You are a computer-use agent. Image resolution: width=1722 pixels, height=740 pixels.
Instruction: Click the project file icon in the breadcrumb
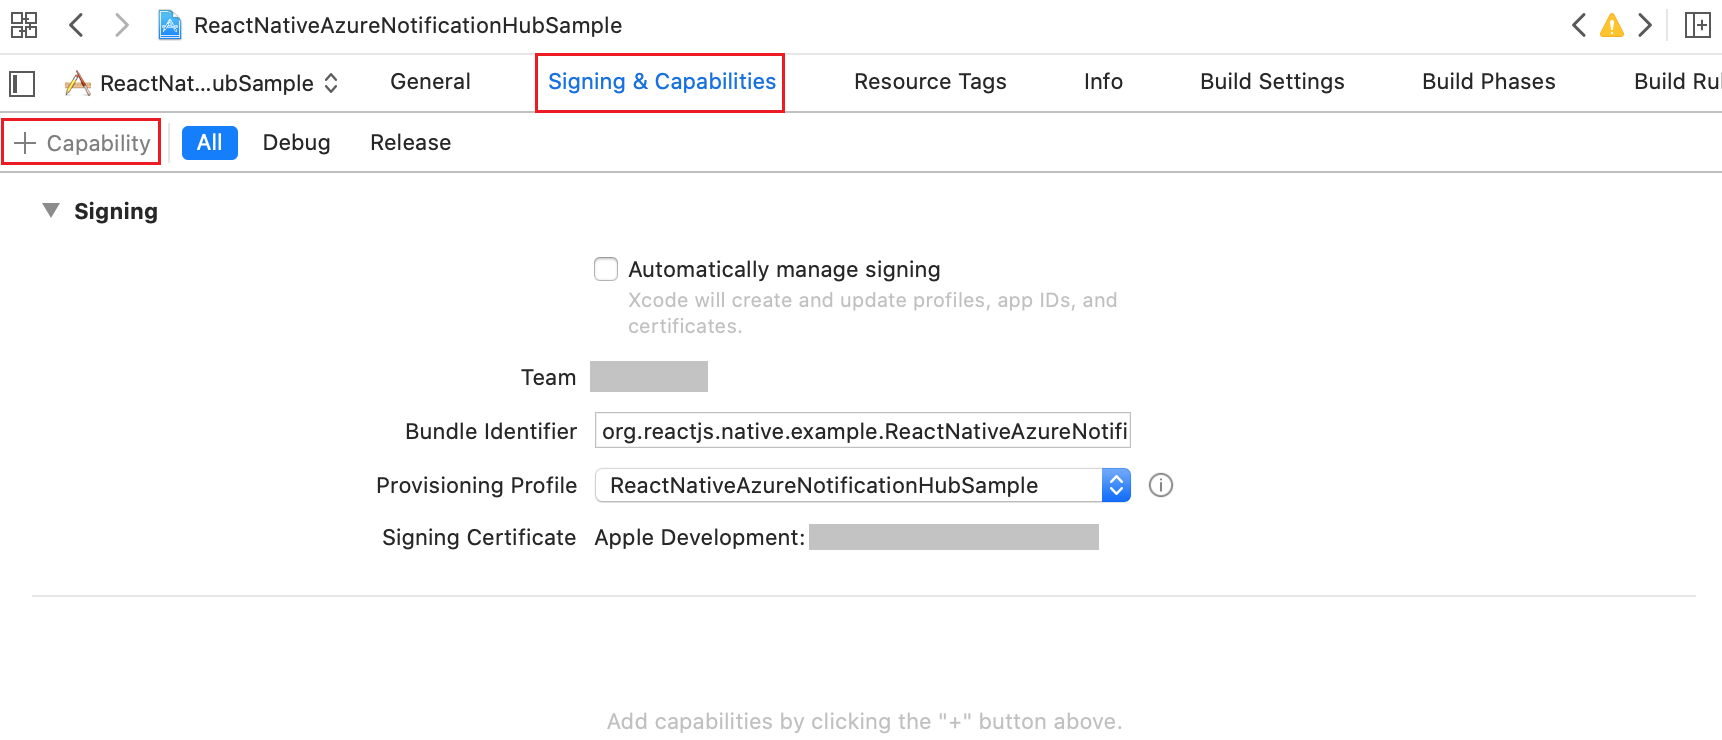[x=170, y=25]
